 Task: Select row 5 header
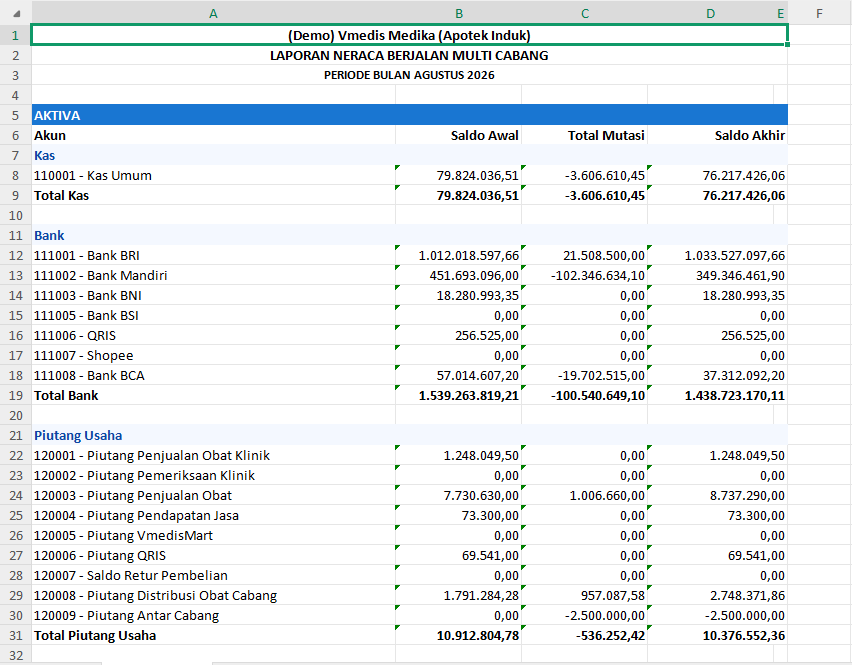point(15,115)
